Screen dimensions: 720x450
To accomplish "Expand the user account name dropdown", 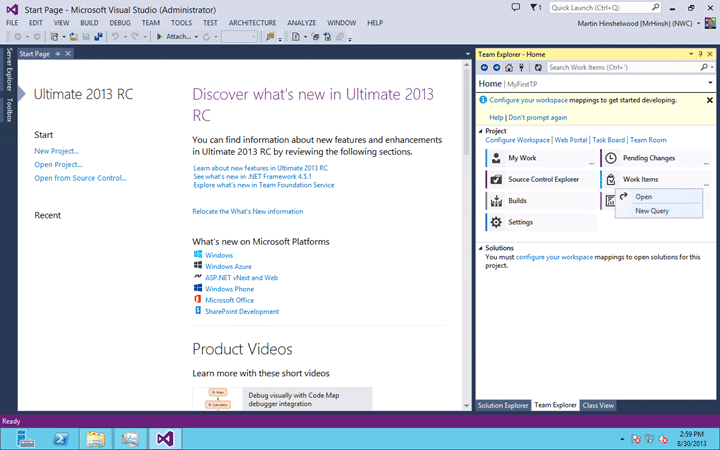I will [x=698, y=23].
